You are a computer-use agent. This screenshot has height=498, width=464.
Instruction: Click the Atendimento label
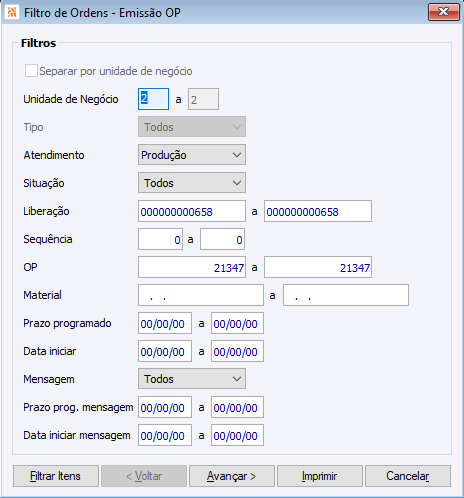54,155
